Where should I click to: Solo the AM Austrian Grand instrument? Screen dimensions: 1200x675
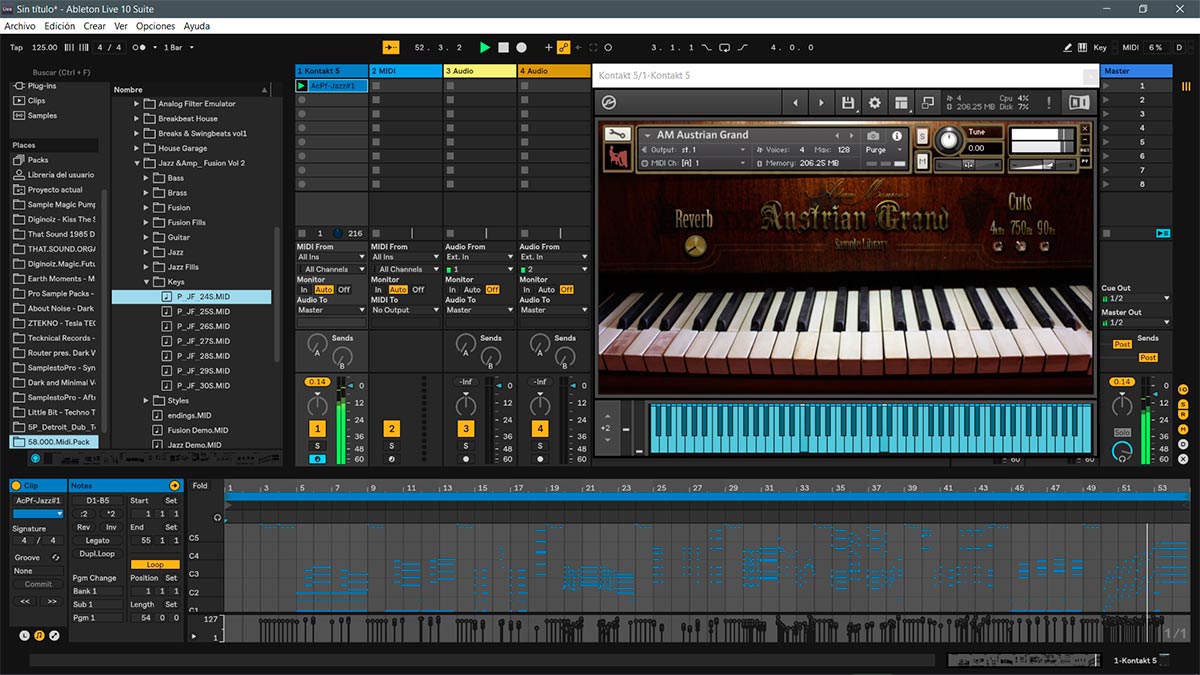(921, 135)
